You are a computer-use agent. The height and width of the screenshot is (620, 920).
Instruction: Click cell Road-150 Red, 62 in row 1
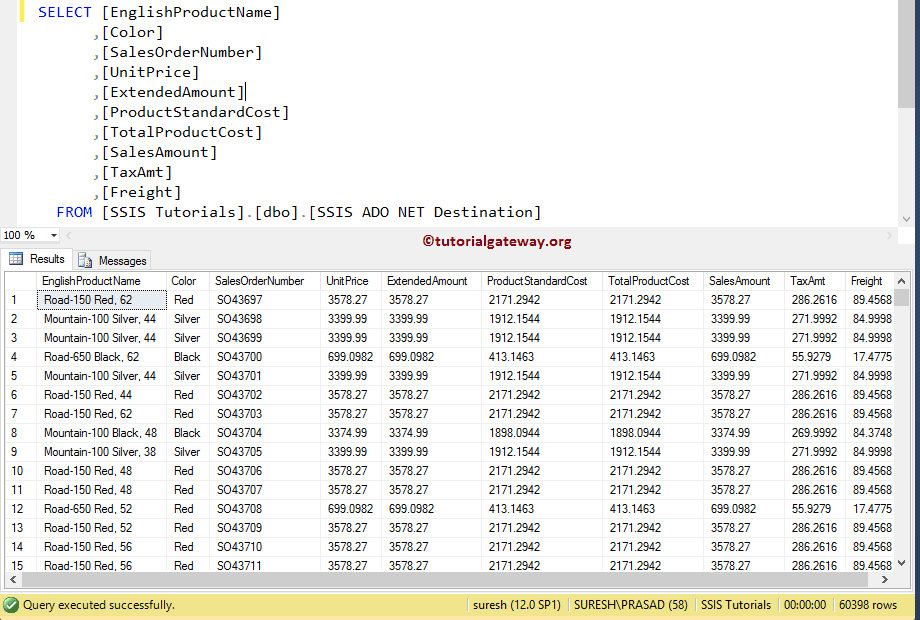click(102, 300)
